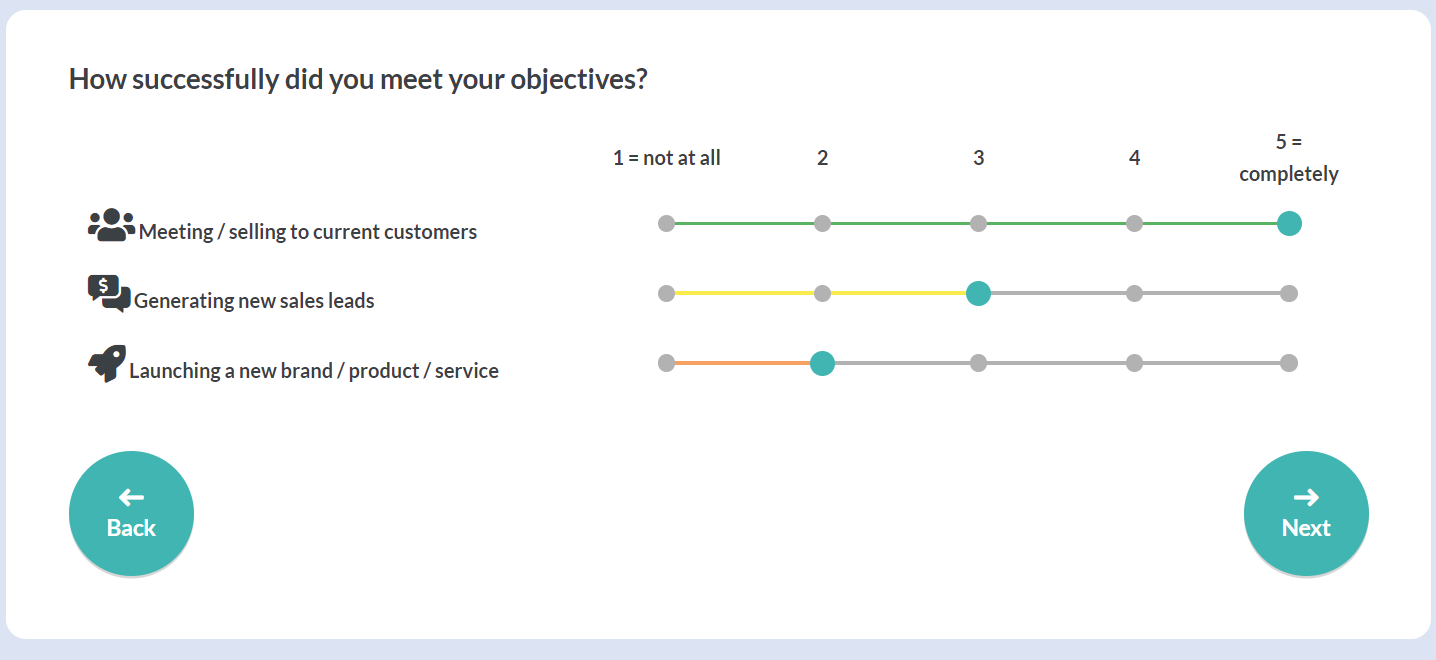Select rating 1 for new brand launch
The image size is (1436, 660).
(667, 363)
